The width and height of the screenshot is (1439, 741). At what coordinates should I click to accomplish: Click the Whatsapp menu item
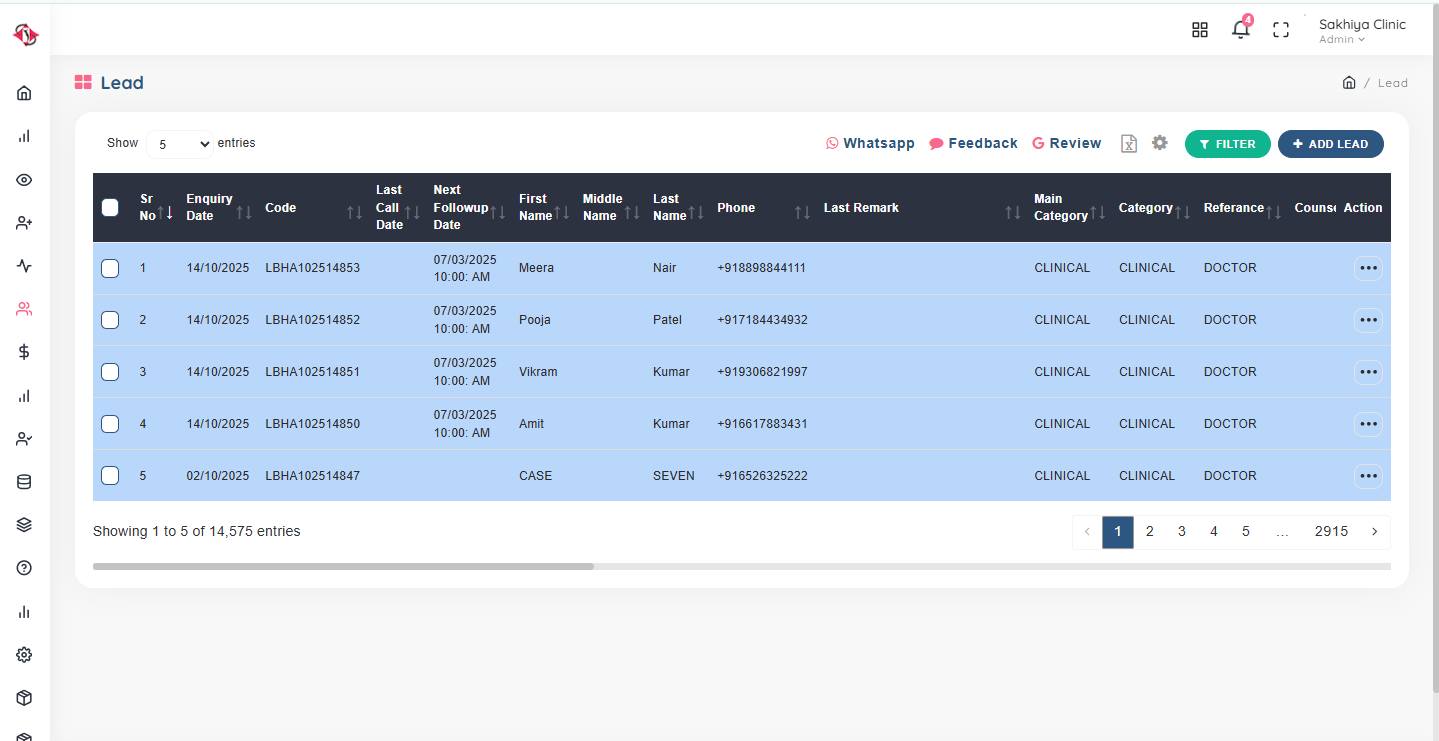pos(870,143)
